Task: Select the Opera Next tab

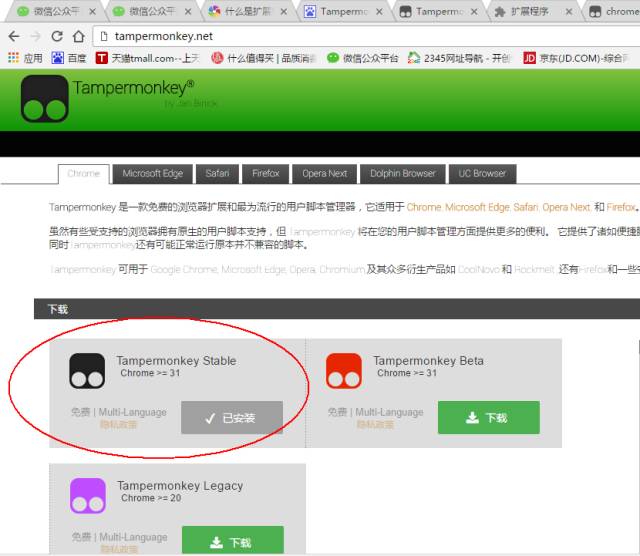Action: pyautogui.click(x=325, y=174)
